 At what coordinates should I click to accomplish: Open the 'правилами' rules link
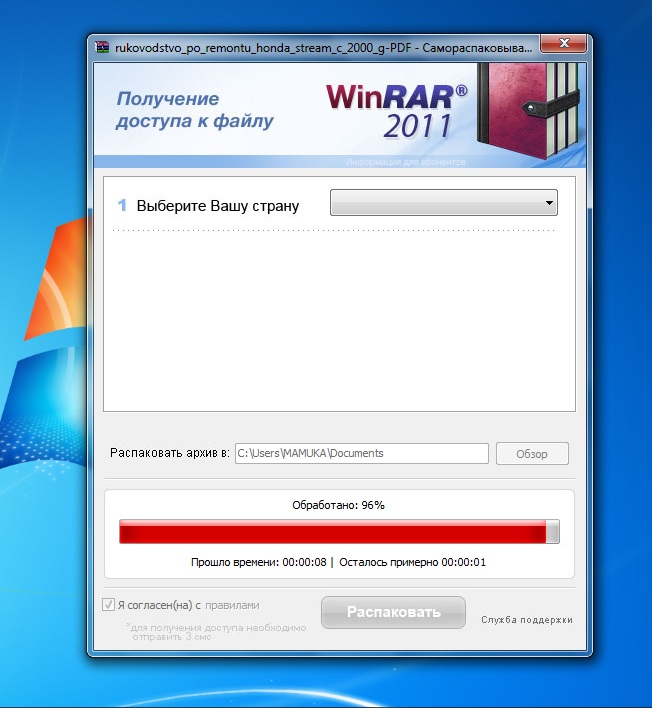(232, 605)
